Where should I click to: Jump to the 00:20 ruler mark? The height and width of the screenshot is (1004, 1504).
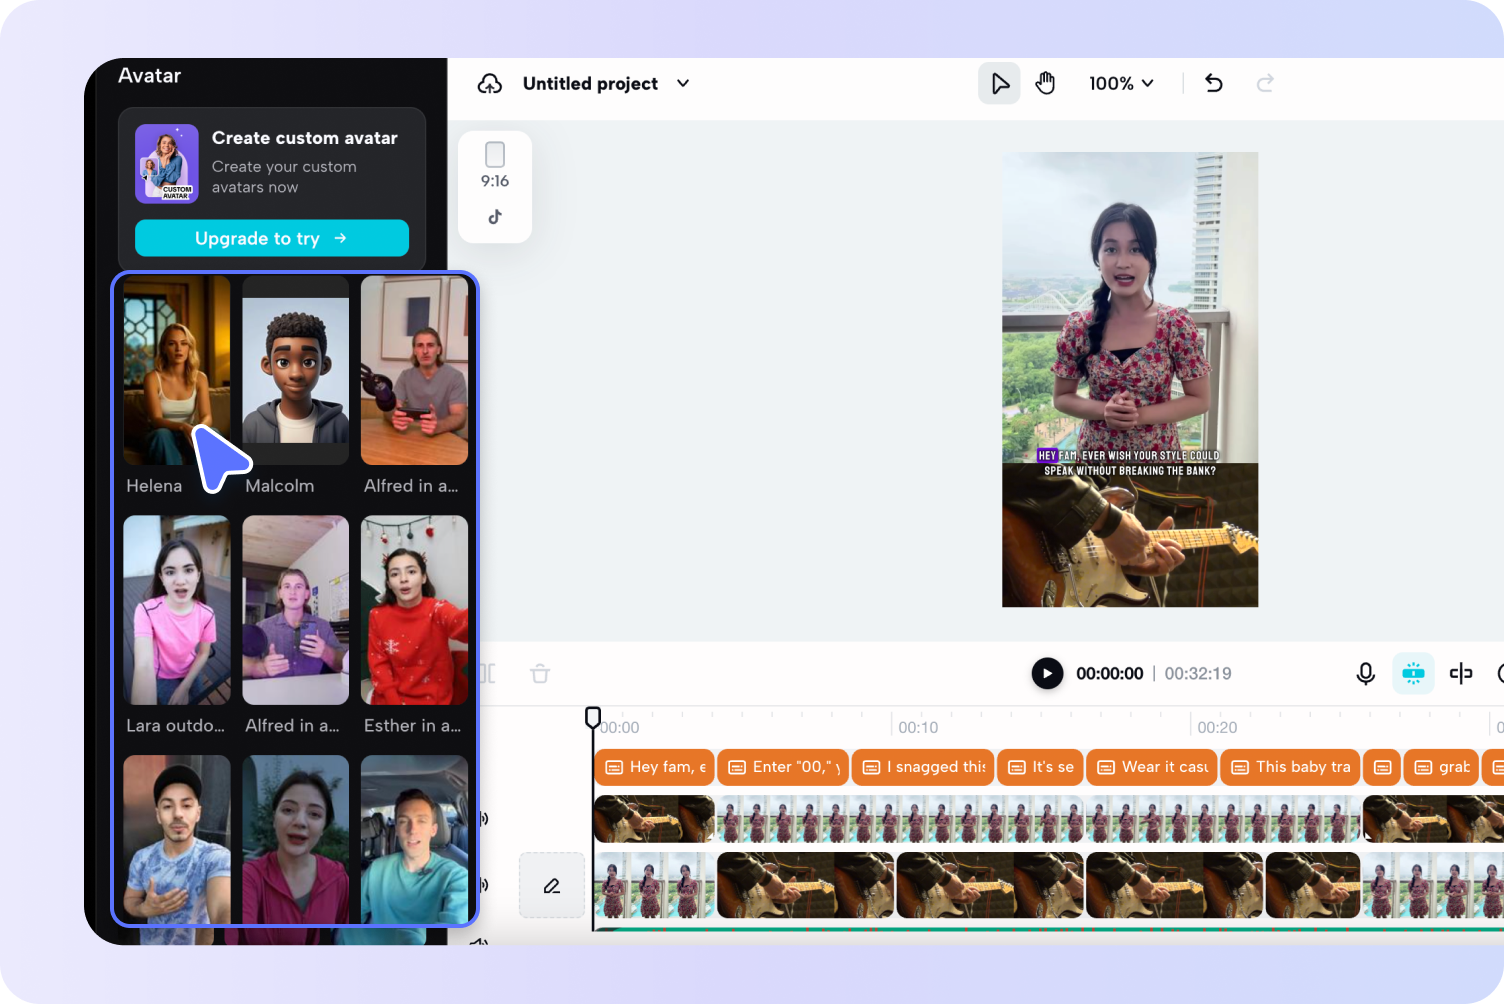[1217, 727]
